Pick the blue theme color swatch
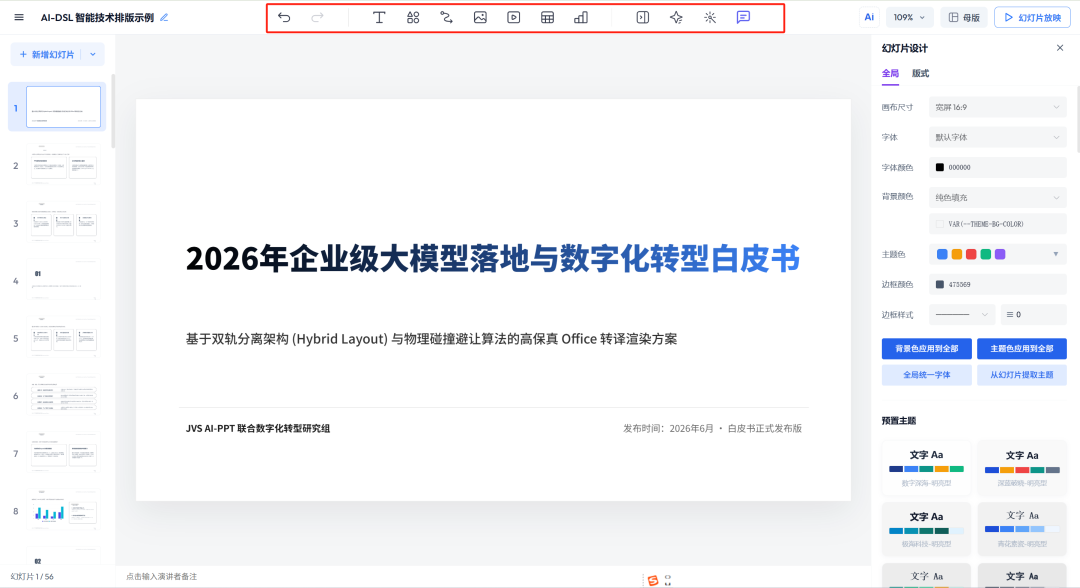Viewport: 1080px width, 588px height. coord(942,254)
